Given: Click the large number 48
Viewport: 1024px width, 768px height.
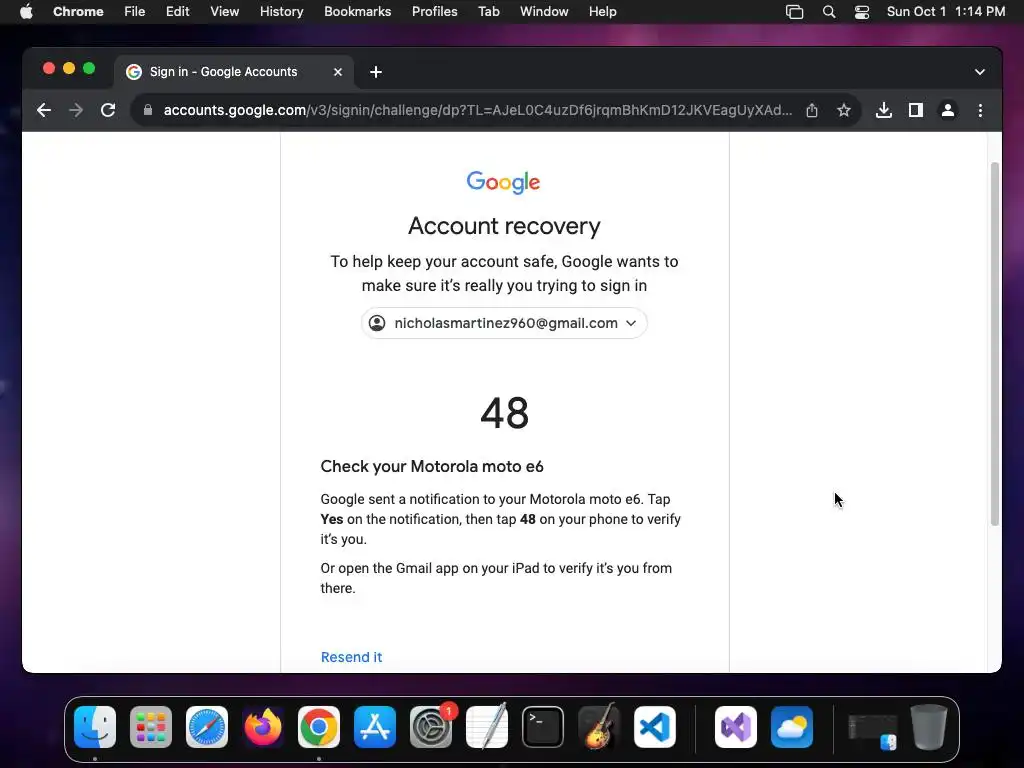Looking at the screenshot, I should pyautogui.click(x=504, y=413).
